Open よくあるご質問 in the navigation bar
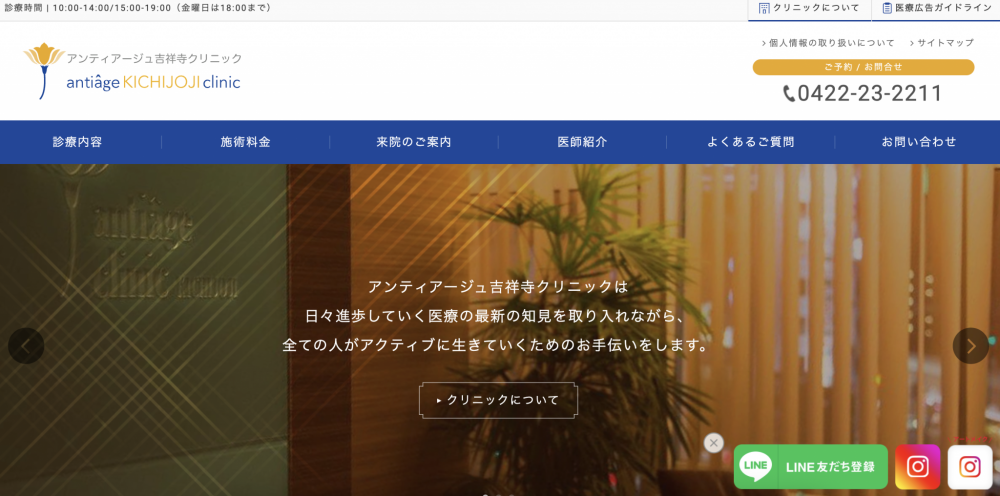The width and height of the screenshot is (1000, 496). pyautogui.click(x=750, y=142)
